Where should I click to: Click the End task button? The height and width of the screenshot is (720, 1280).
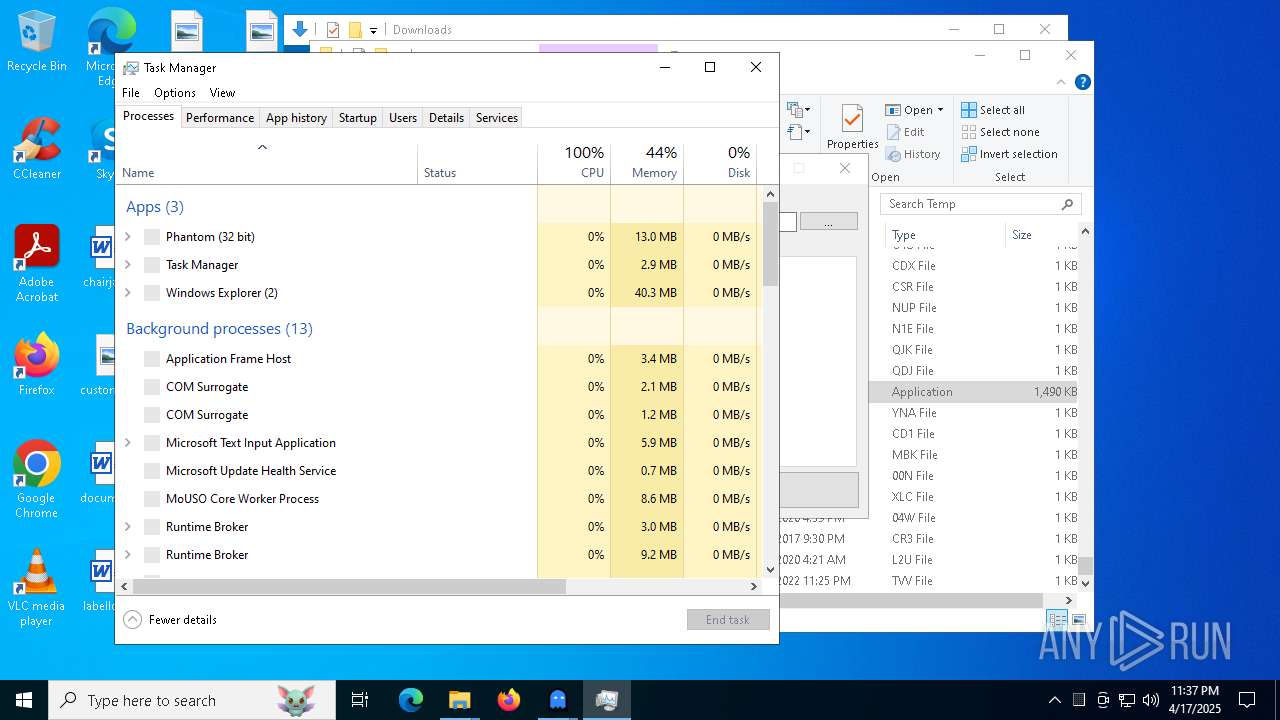pos(728,620)
